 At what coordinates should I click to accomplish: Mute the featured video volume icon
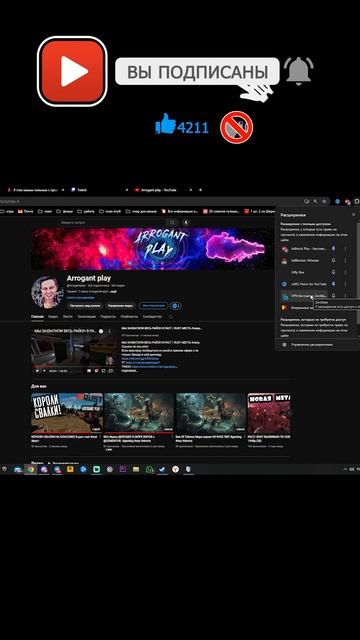point(44,371)
